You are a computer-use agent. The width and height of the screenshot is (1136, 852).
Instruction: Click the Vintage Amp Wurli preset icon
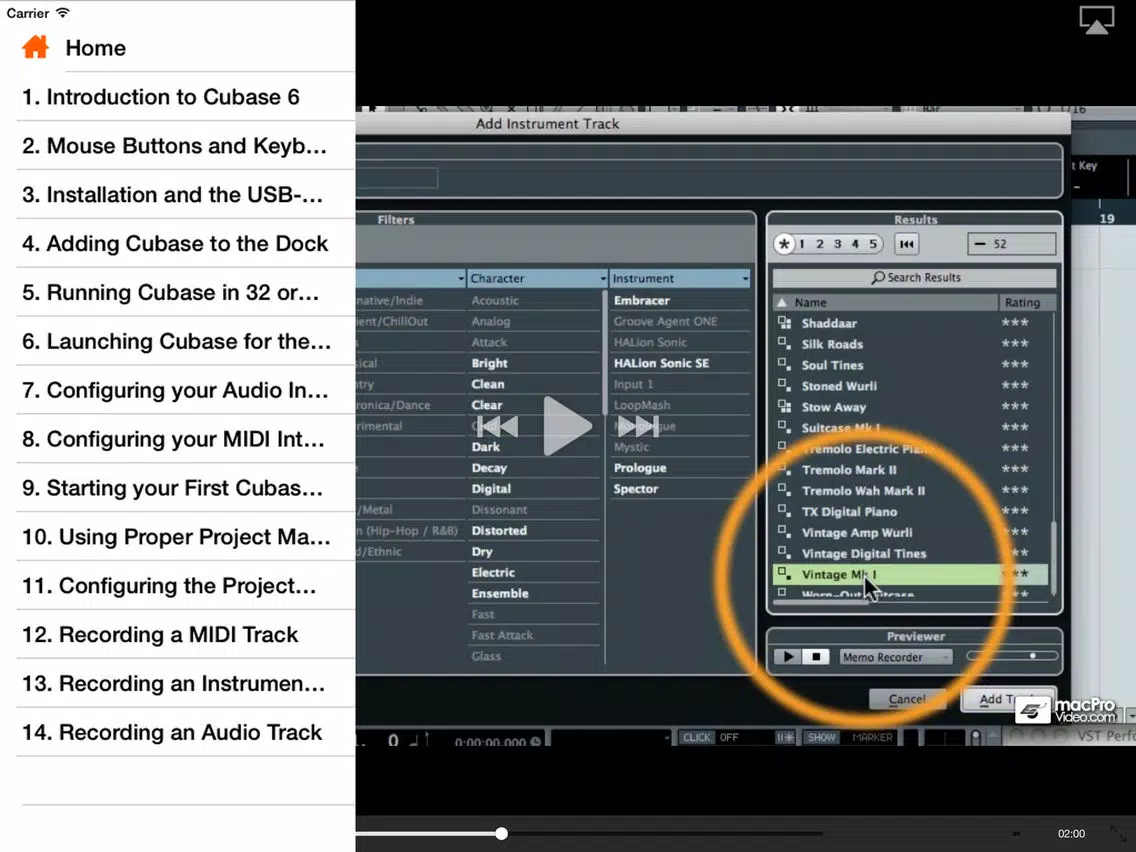click(x=784, y=532)
